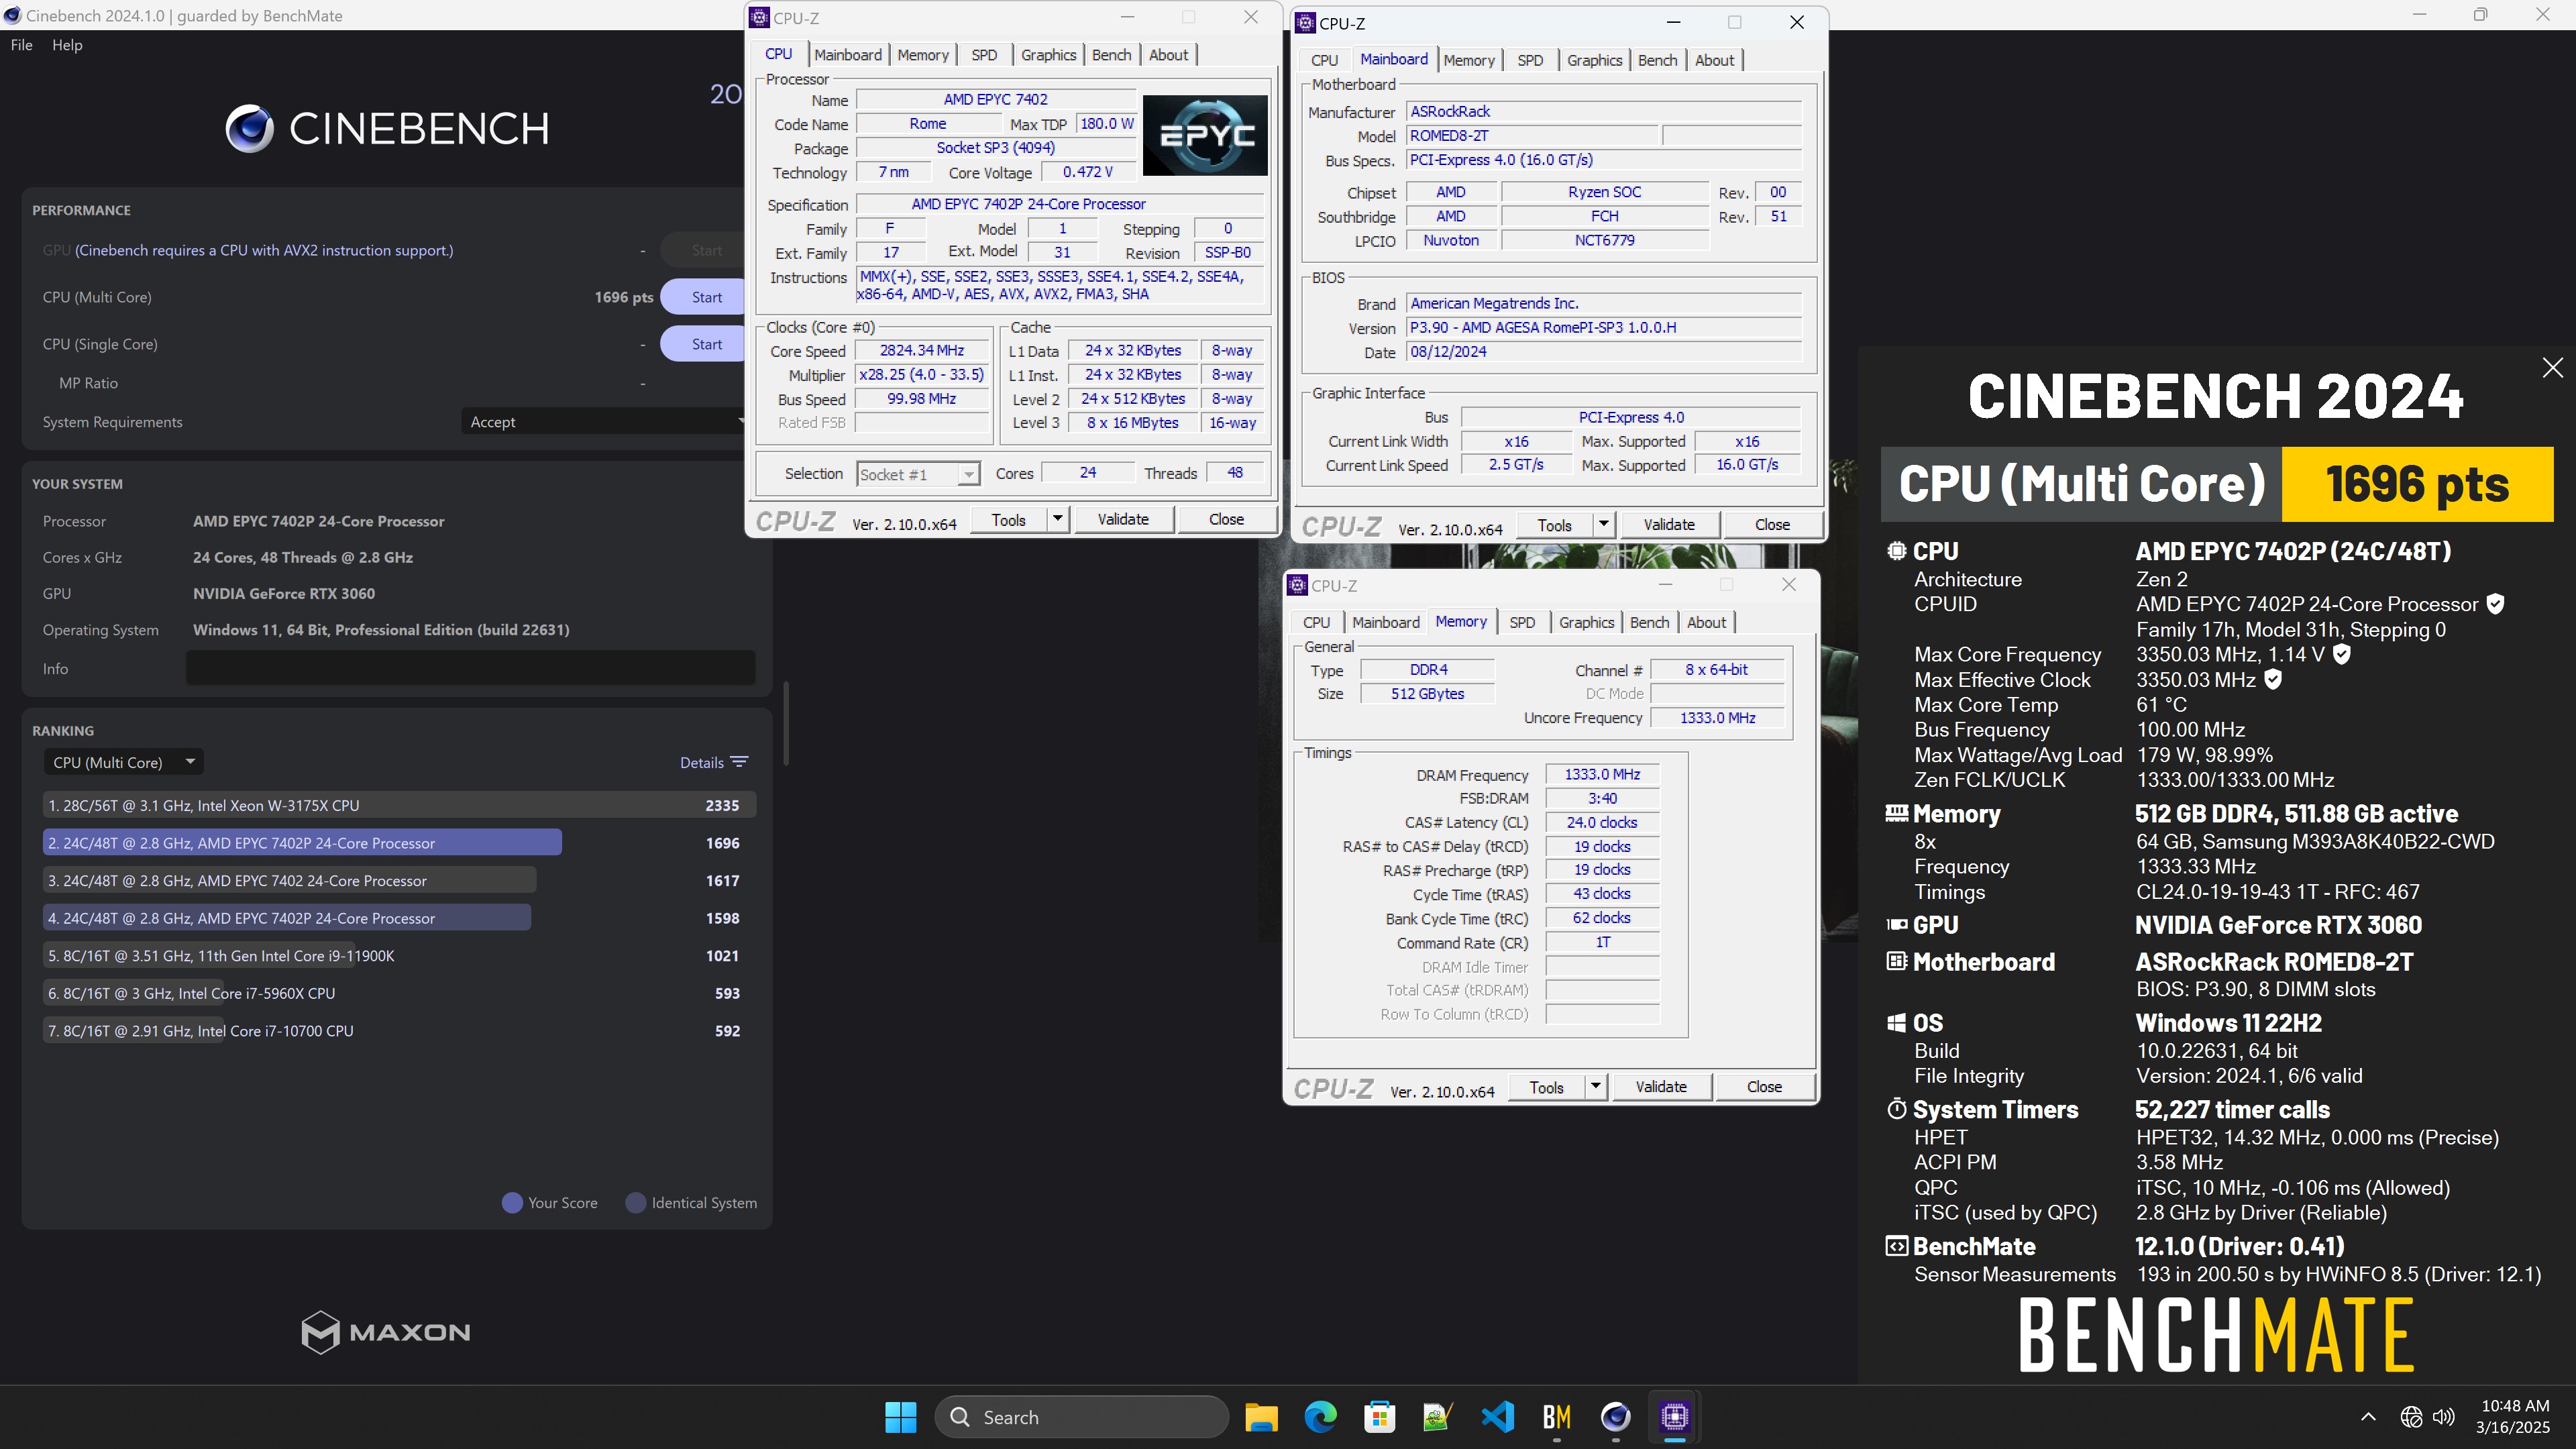Click CPU-Z title icon in Memory window
2576x1449 pixels.
point(1297,585)
